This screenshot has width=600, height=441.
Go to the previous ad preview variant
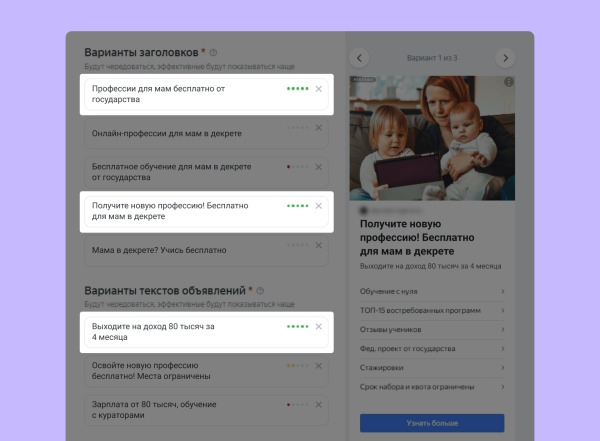[x=361, y=58]
